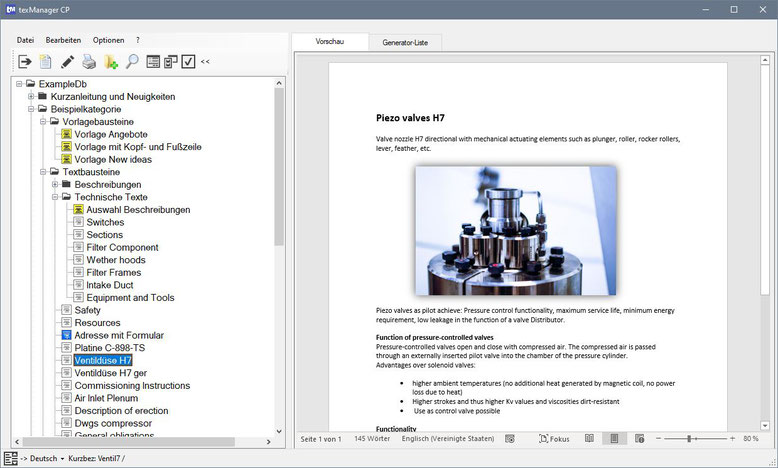
Task: Click the << collapse toolbar arrows
Action: tap(205, 62)
